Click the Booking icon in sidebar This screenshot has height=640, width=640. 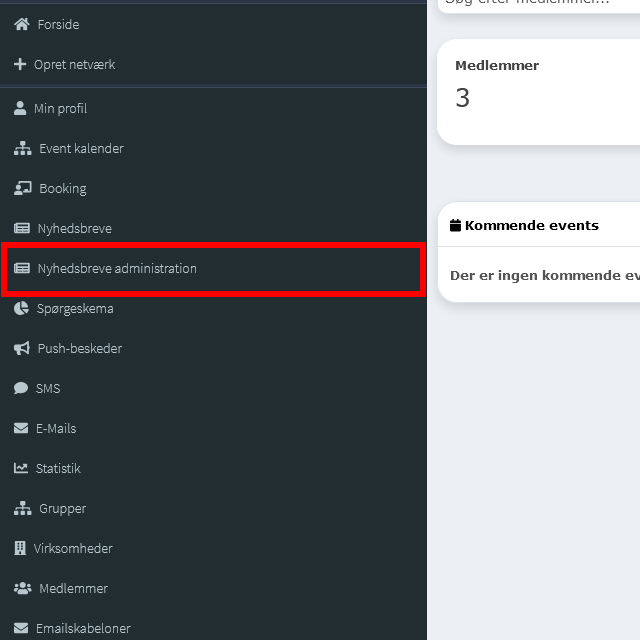[22, 188]
